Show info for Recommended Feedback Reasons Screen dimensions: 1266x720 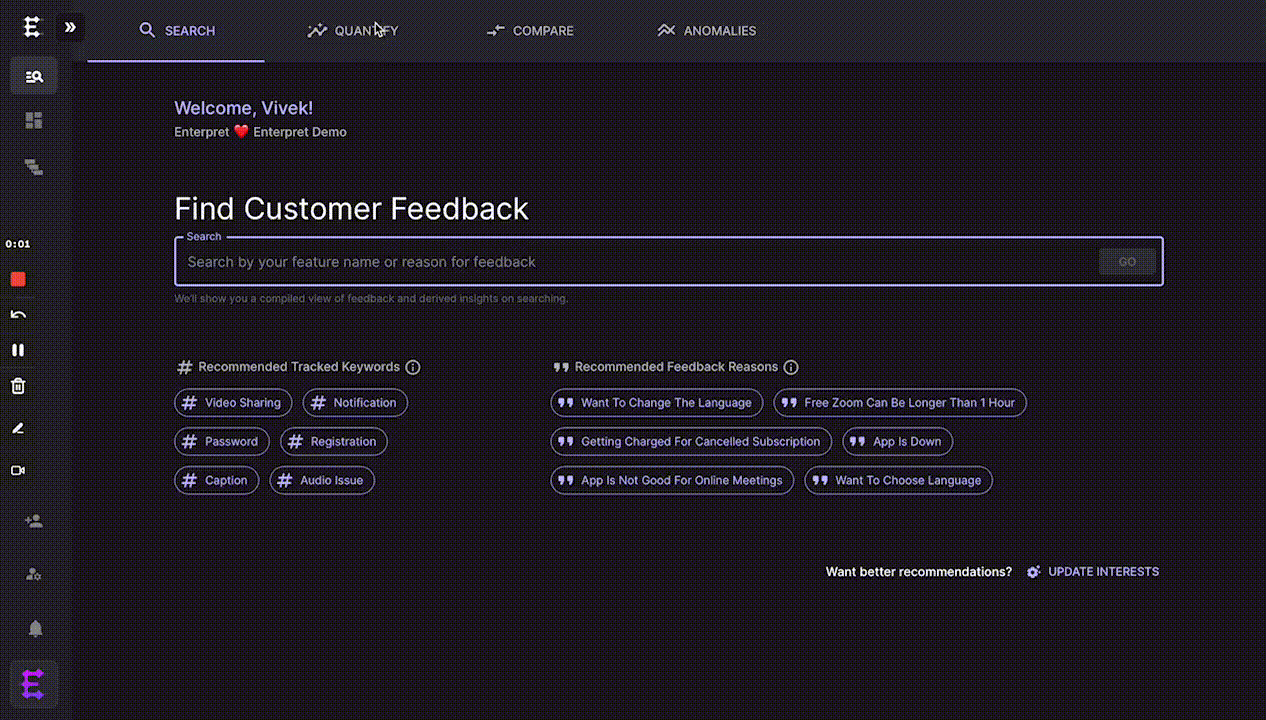click(791, 367)
